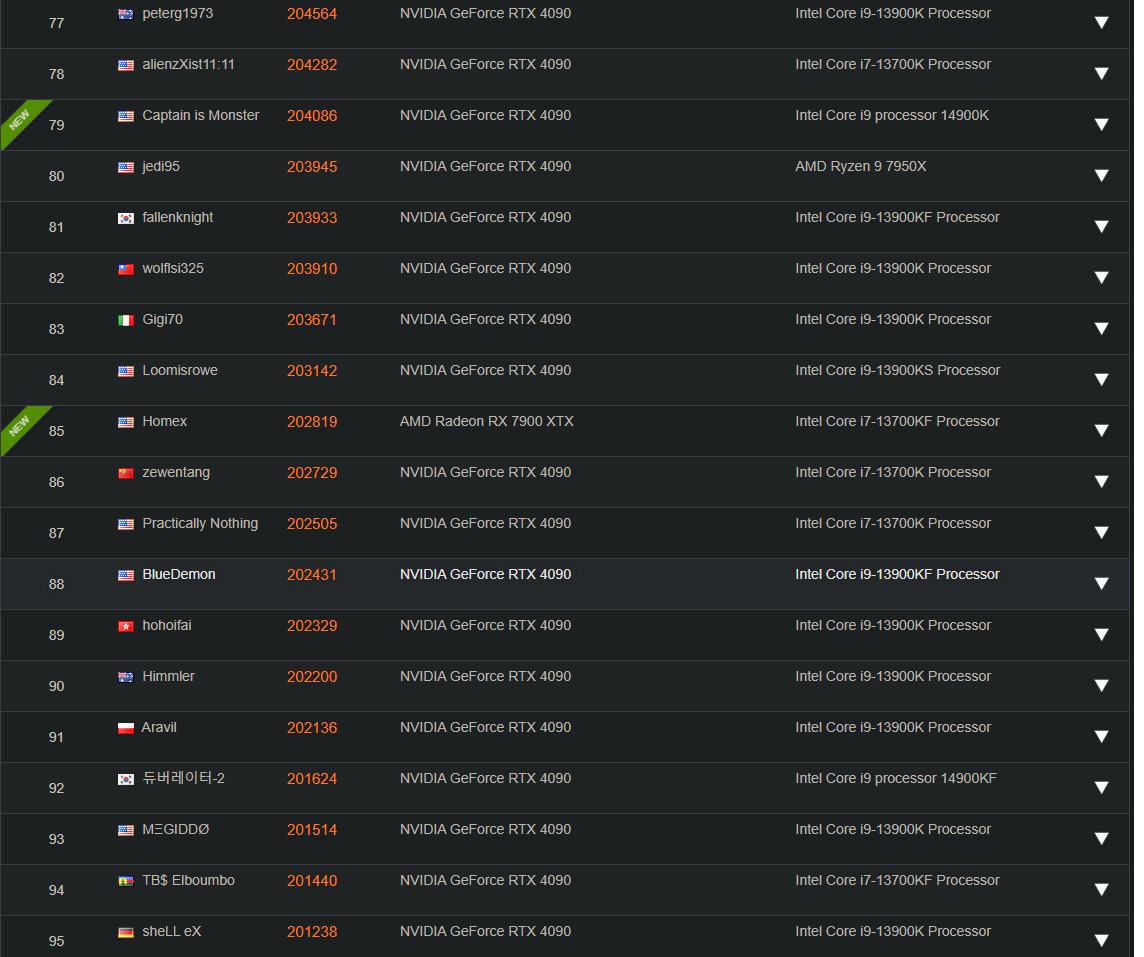This screenshot has width=1144, height=957.
Task: Click the Germany flag beside sheLL eX
Action: coord(125,932)
